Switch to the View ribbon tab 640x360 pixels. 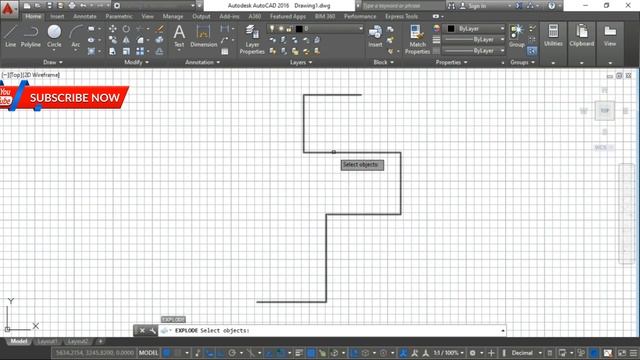point(147,16)
